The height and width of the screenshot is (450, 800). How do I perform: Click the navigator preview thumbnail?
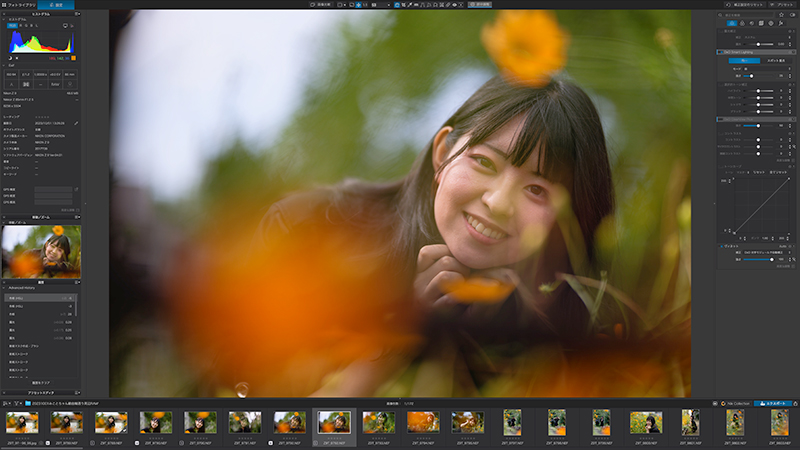pyautogui.click(x=41, y=252)
